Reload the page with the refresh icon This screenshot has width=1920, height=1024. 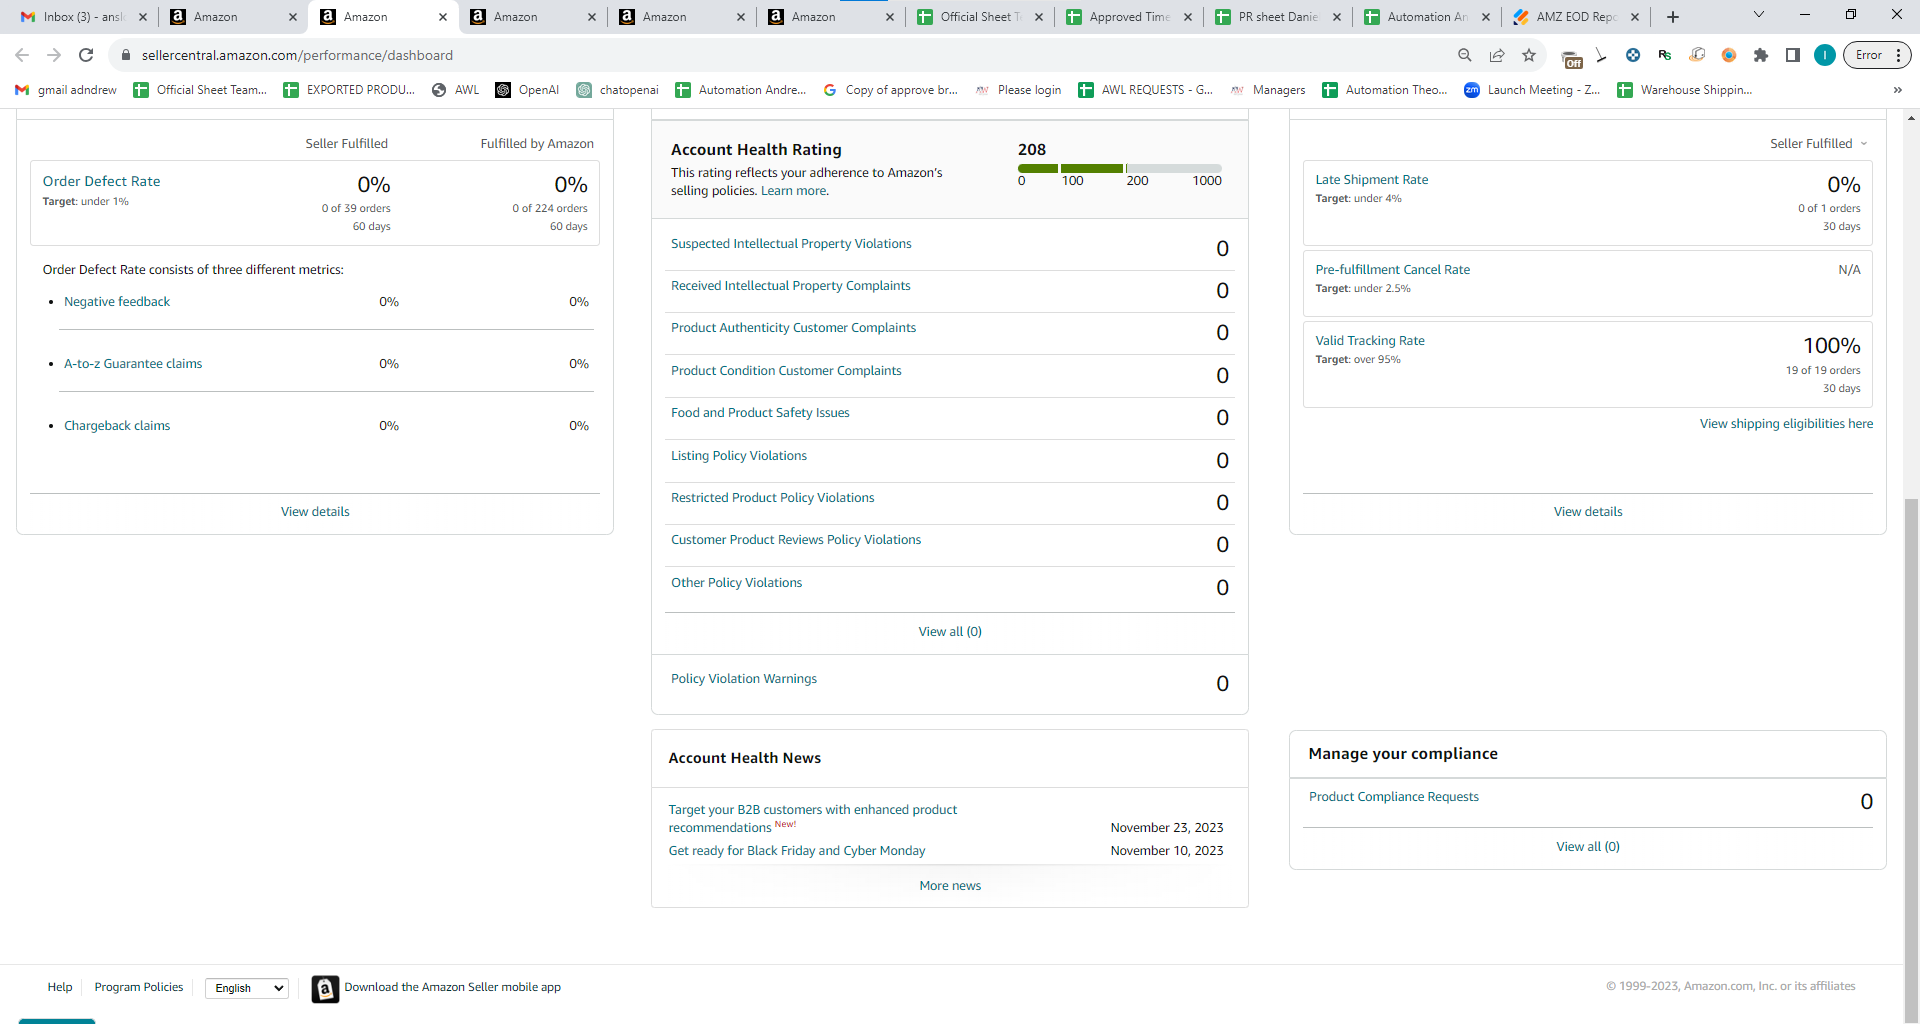coord(86,55)
